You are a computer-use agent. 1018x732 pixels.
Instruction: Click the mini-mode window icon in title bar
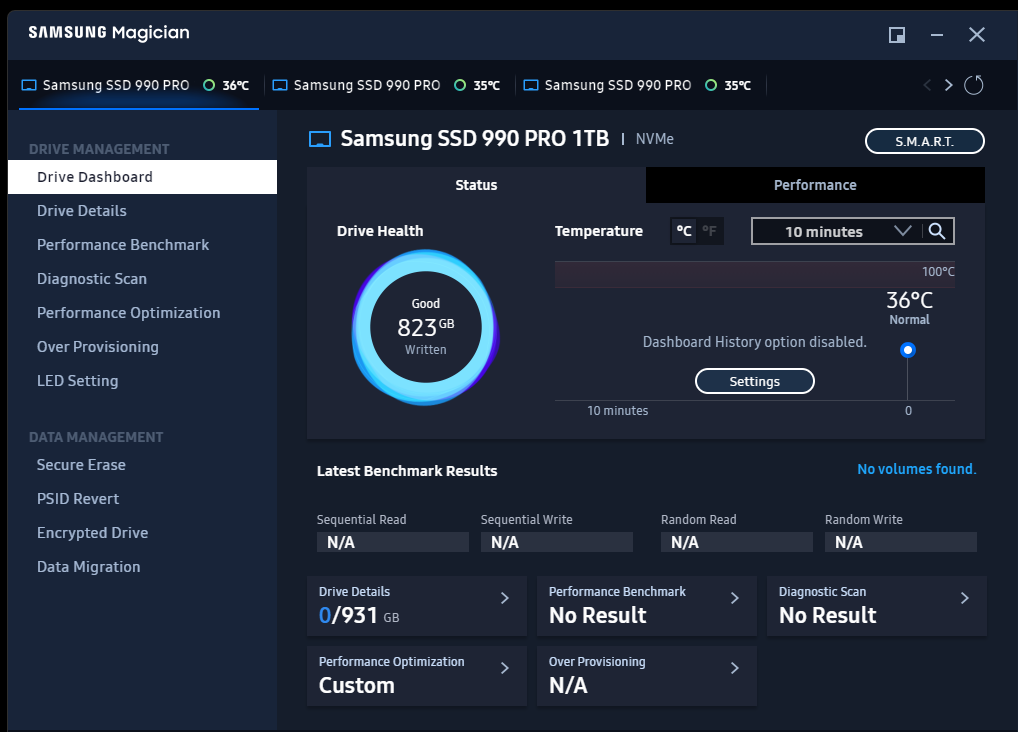(897, 35)
